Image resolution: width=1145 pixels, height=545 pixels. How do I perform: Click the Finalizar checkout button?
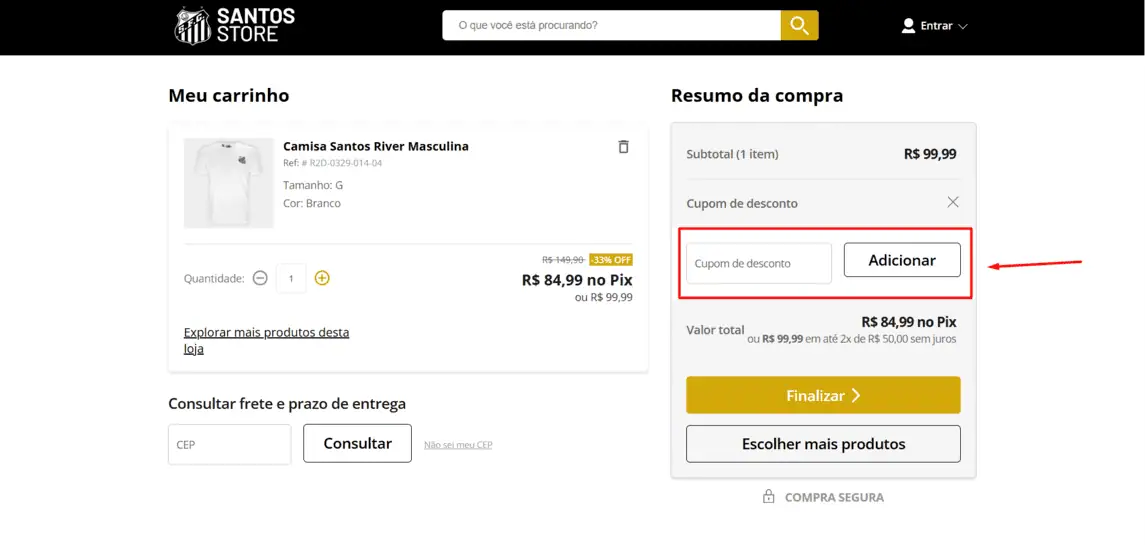pos(823,395)
